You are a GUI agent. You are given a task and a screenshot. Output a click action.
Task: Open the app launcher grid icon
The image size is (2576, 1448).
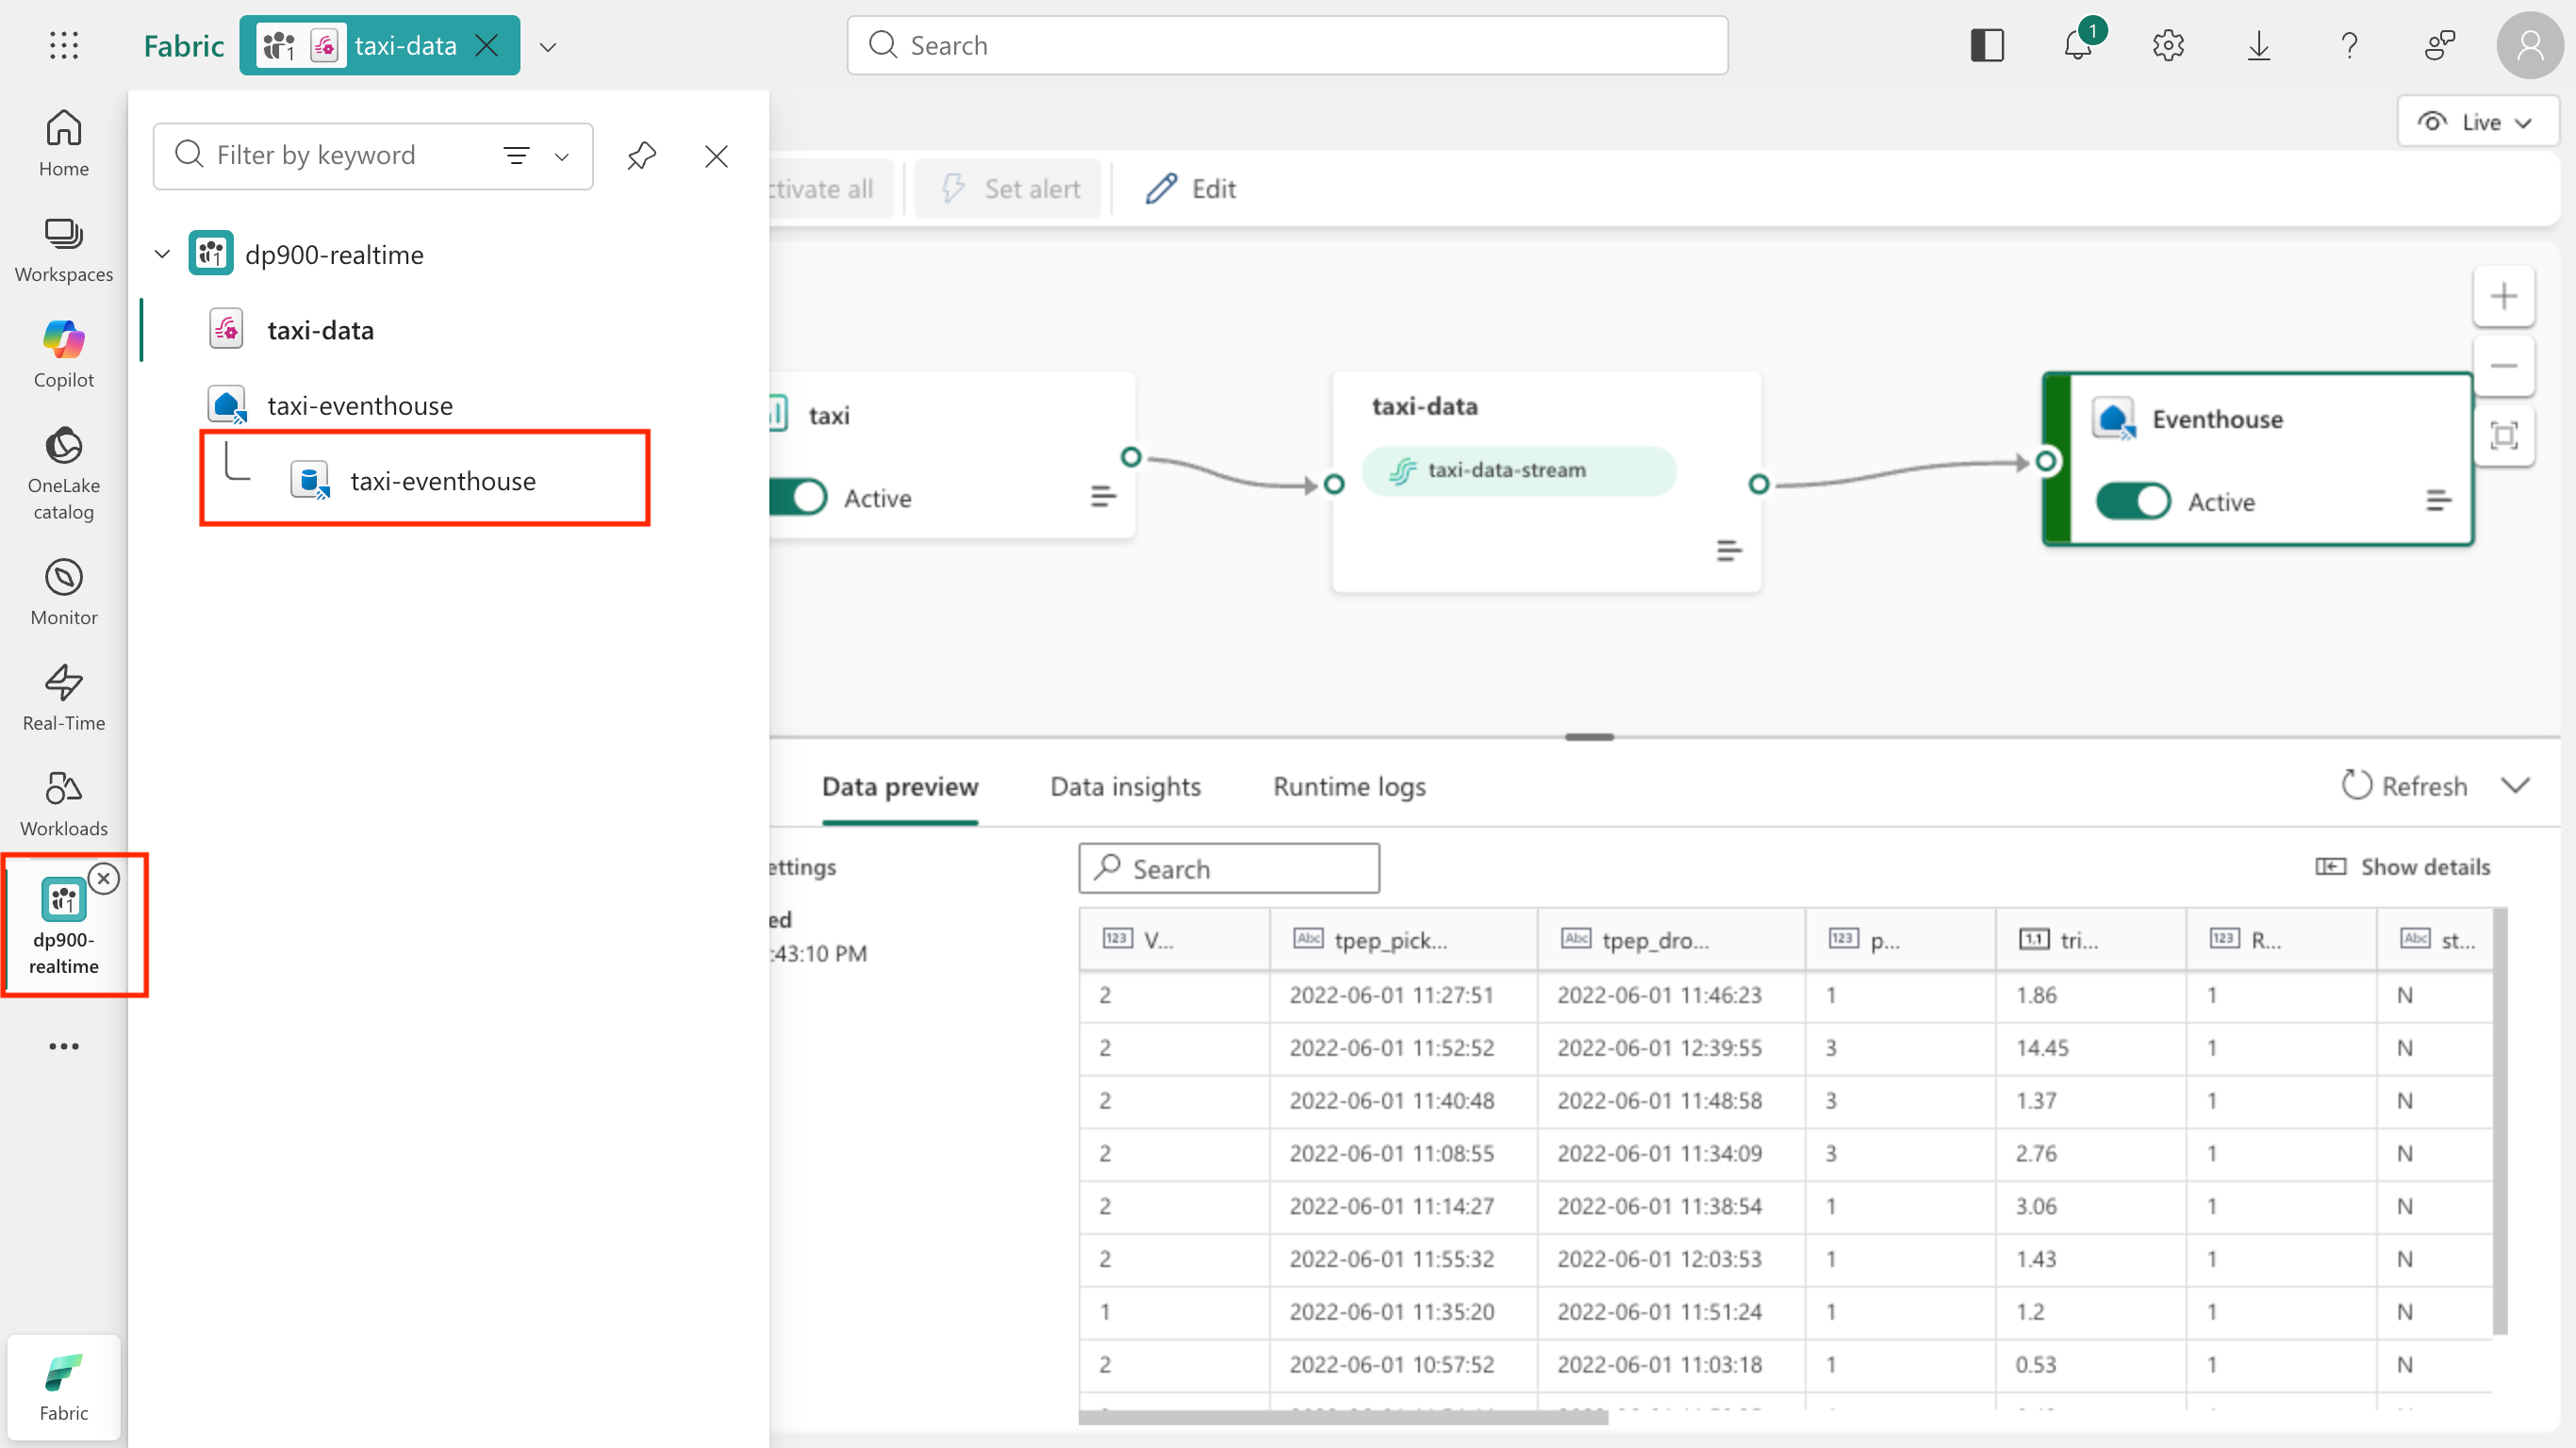click(x=64, y=45)
